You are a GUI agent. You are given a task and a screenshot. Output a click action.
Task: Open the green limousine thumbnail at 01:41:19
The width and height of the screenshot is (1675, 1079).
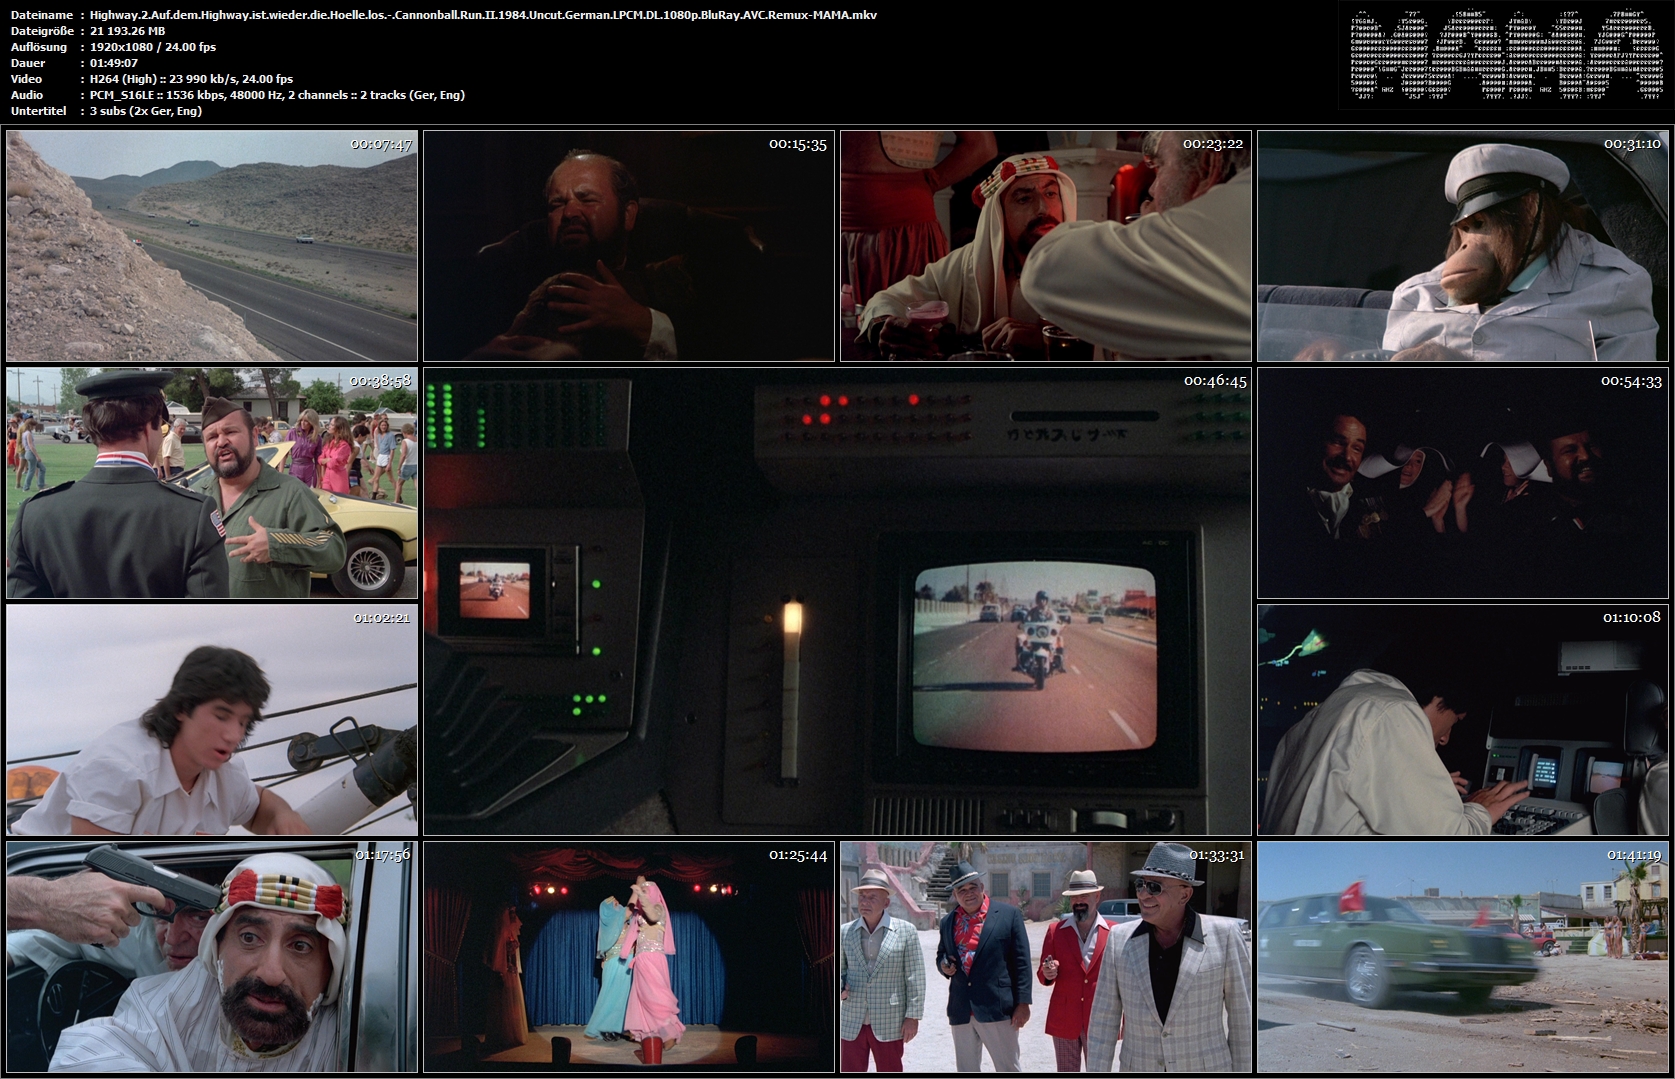pyautogui.click(x=1463, y=957)
